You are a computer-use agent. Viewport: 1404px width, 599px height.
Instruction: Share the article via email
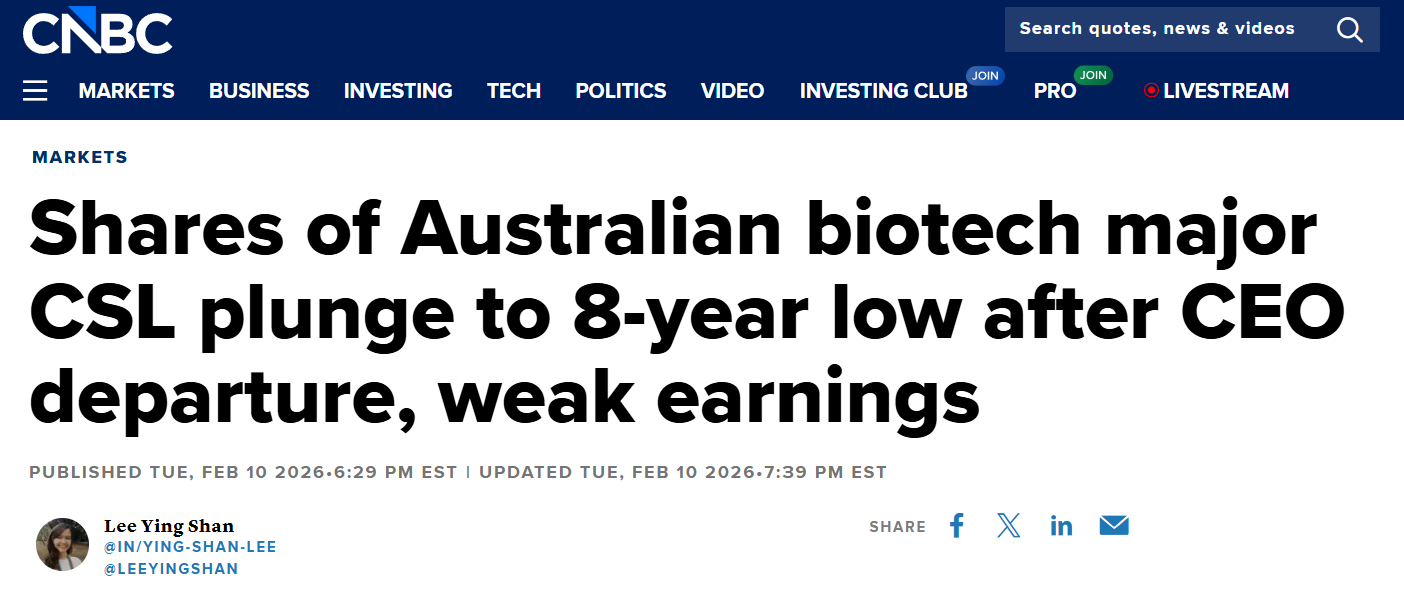1114,524
